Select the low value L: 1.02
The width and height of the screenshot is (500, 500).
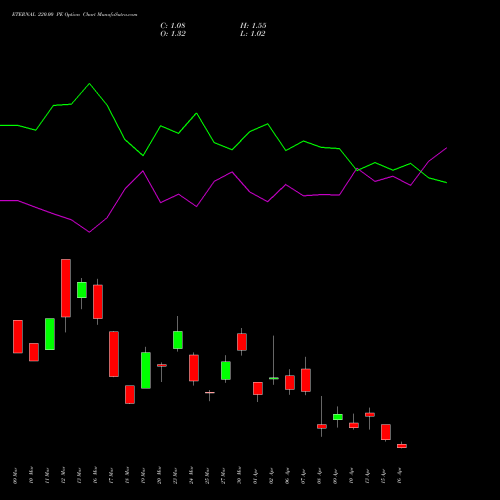253,34
